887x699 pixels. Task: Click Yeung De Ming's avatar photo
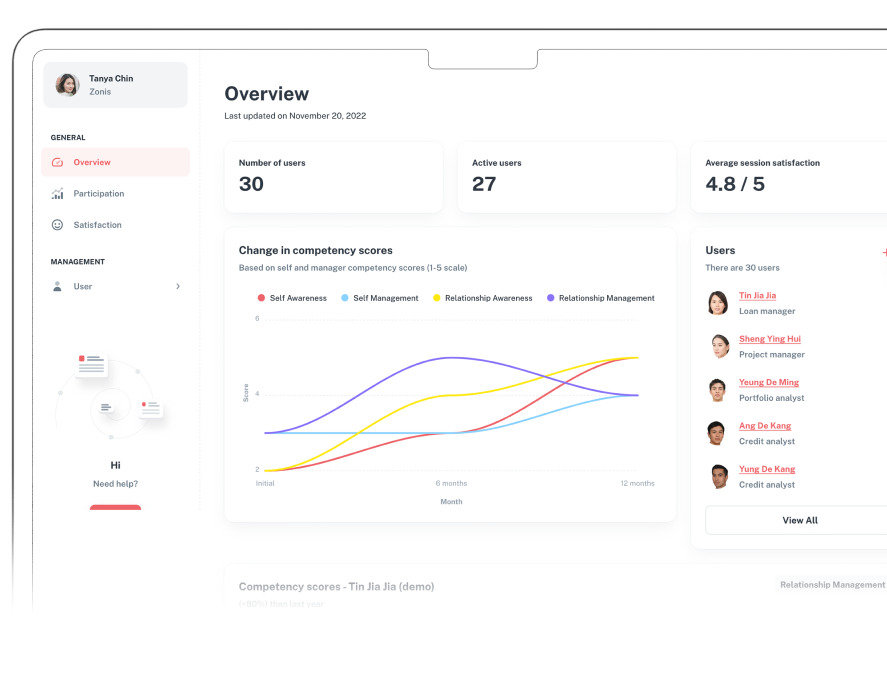(x=718, y=390)
